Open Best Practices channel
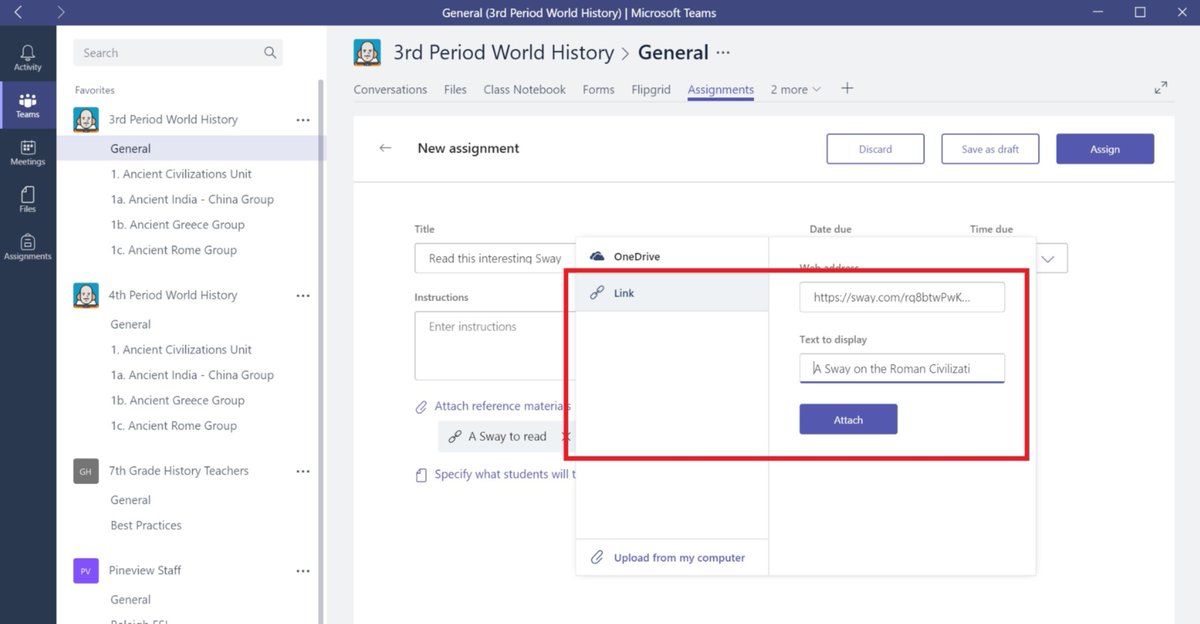The image size is (1200, 624). 146,525
